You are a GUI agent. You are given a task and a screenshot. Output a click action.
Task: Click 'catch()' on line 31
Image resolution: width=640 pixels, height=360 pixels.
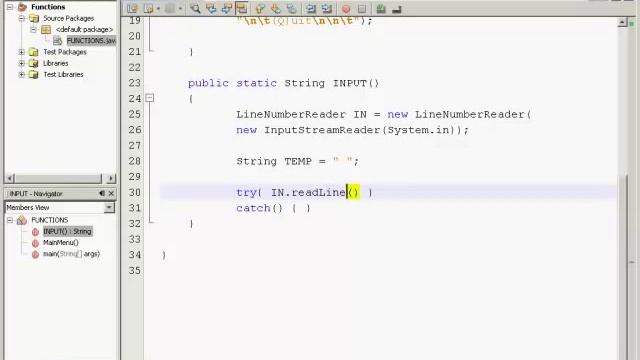[x=259, y=208]
